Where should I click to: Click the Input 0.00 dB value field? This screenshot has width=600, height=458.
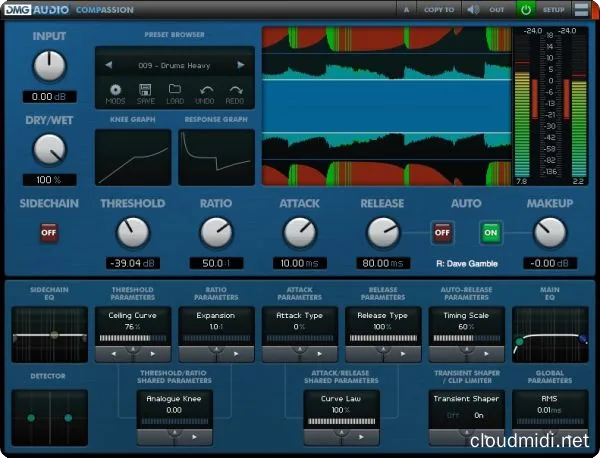49,97
